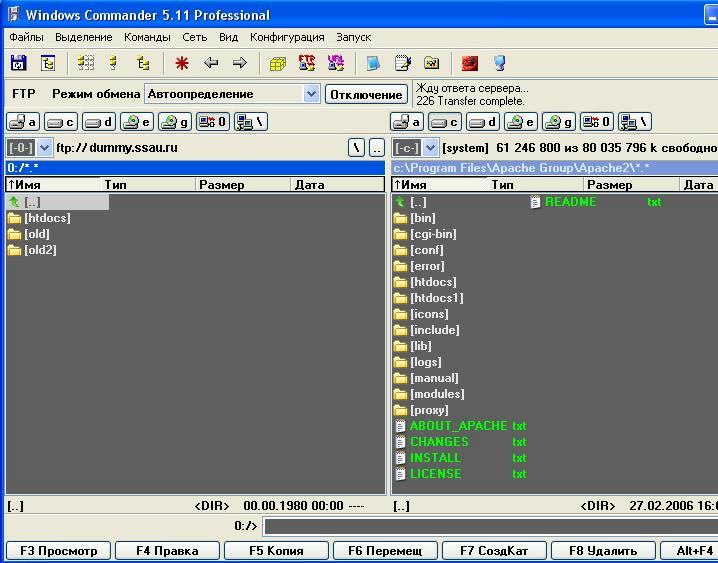This screenshot has height=563, width=718.
Task: Select the full details view toolbar icon
Action: [x=113, y=63]
